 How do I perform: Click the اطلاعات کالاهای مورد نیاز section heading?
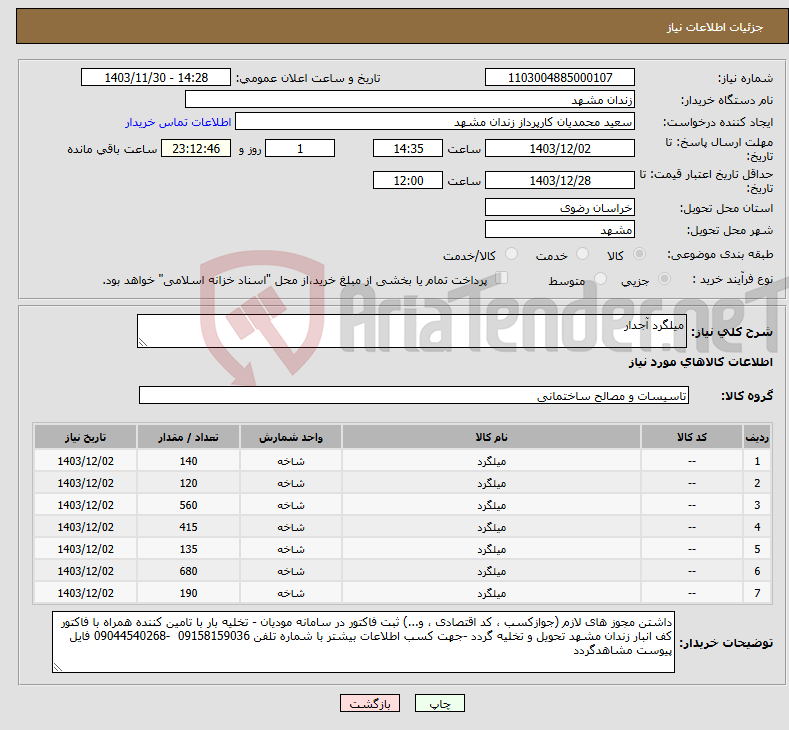coord(700,362)
